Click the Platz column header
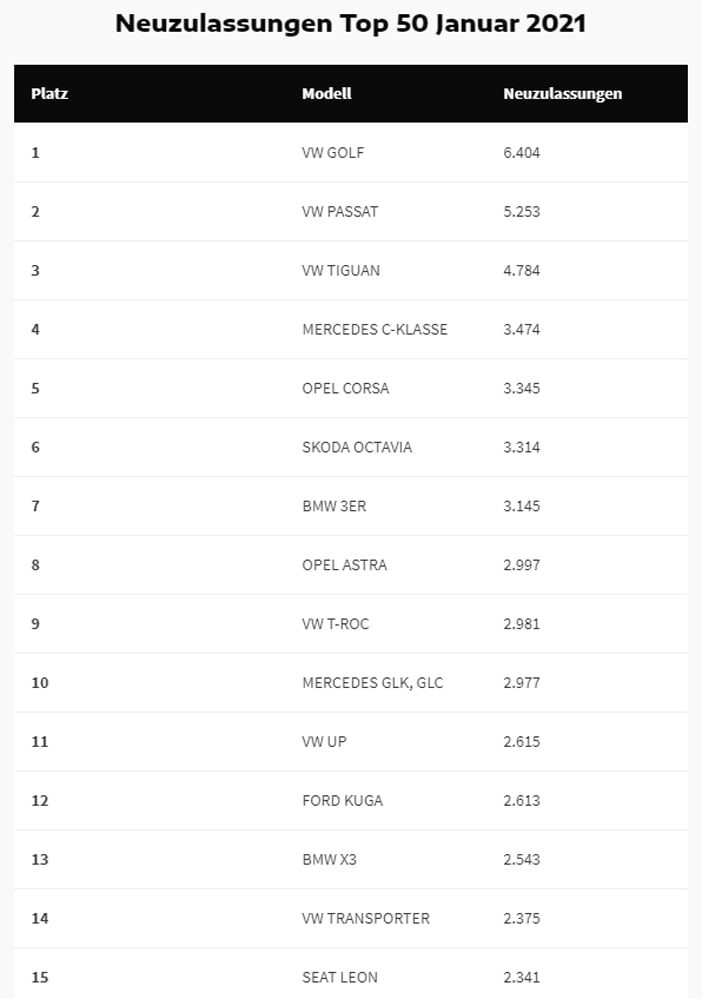The height and width of the screenshot is (999, 702). (x=49, y=94)
